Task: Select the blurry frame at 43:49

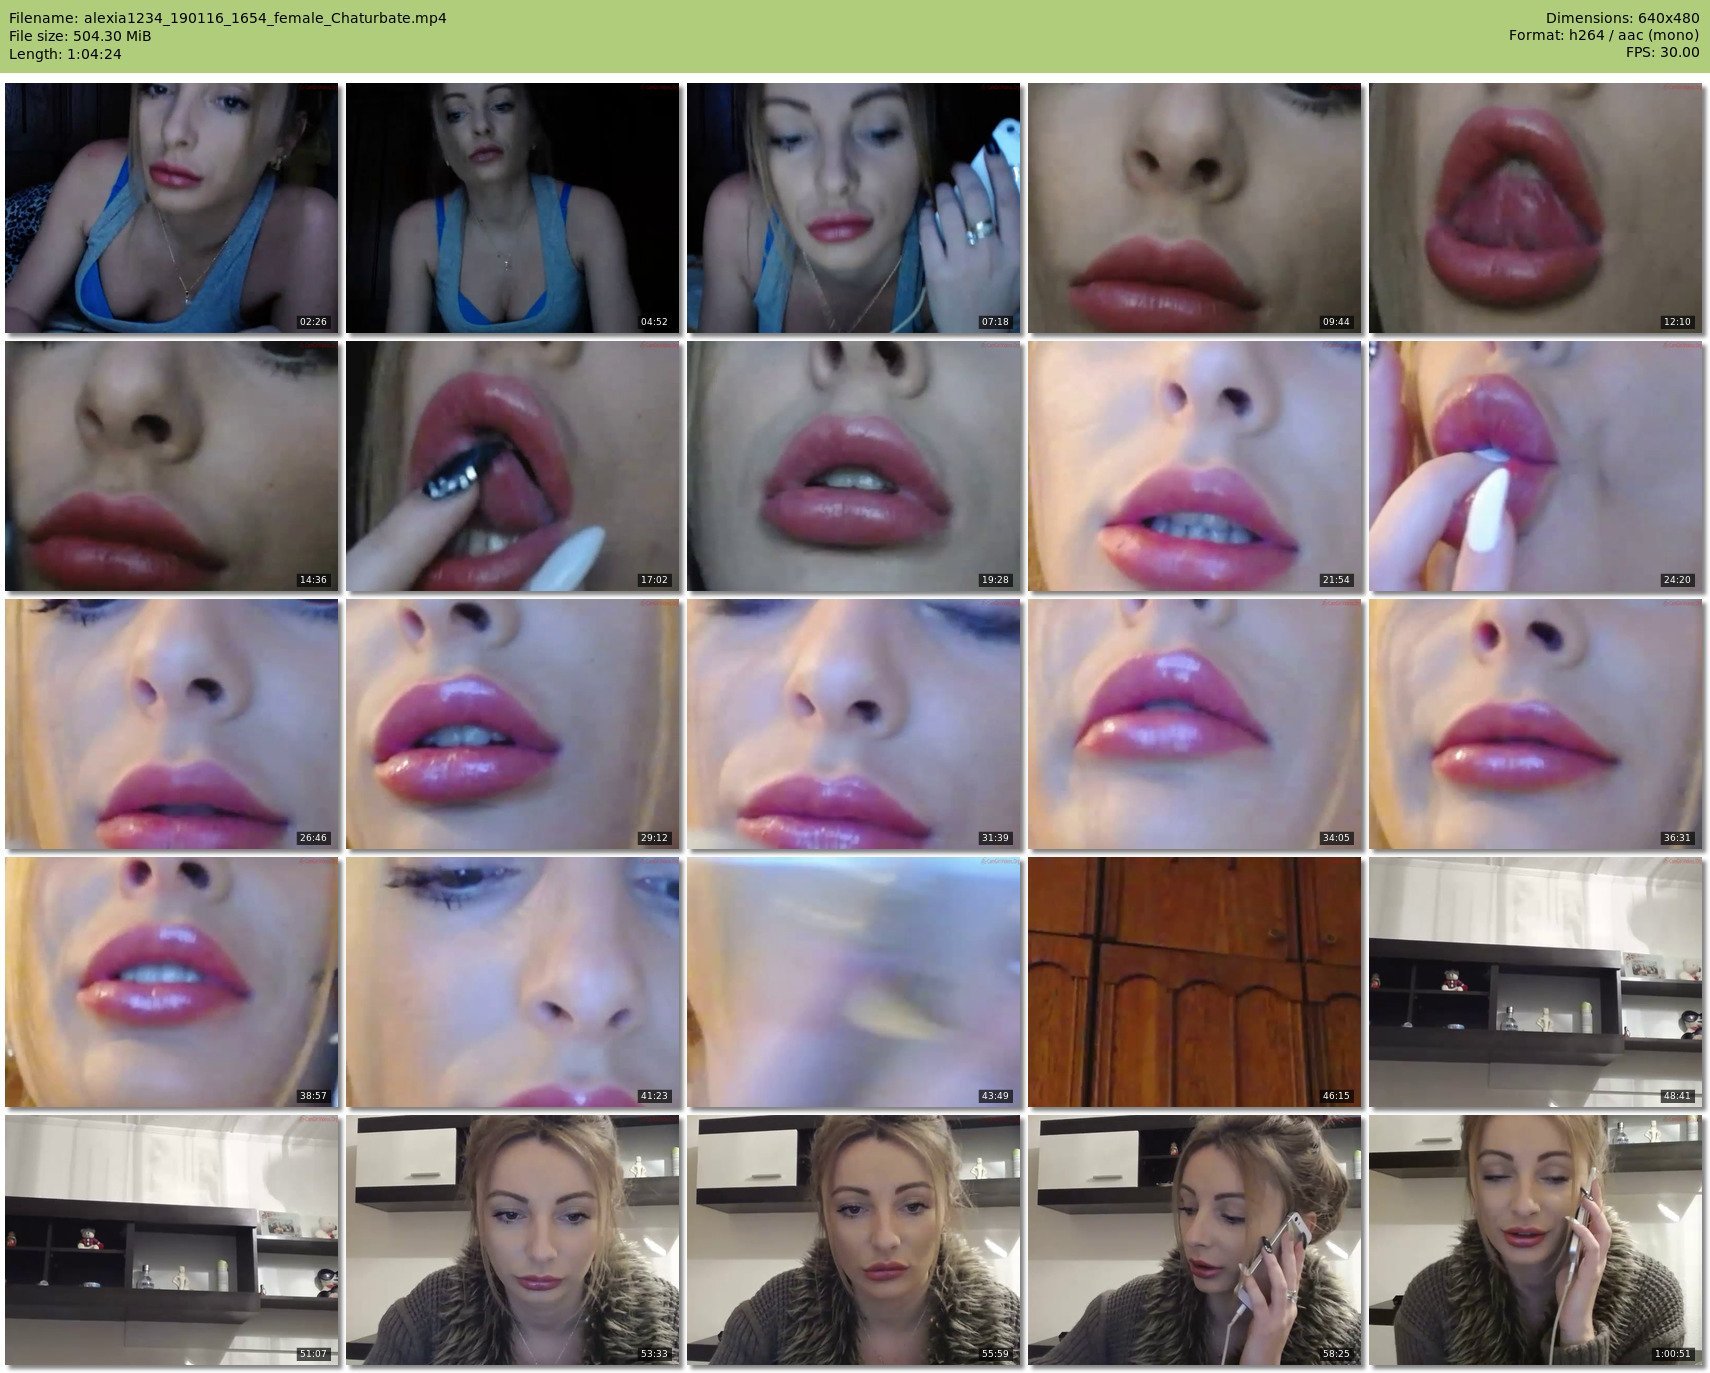Action: pos(854,982)
